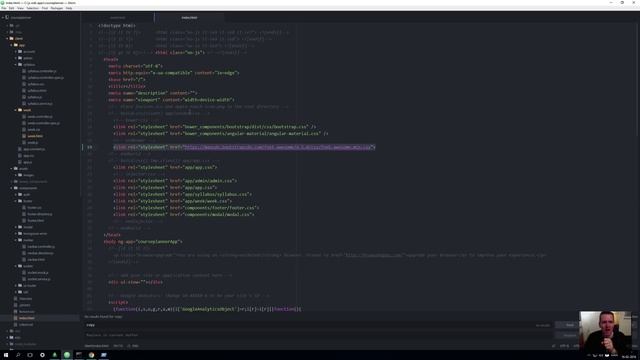Click the file icon beside app.js
This screenshot has height=360, width=640.
pyautogui.click(x=20, y=162)
